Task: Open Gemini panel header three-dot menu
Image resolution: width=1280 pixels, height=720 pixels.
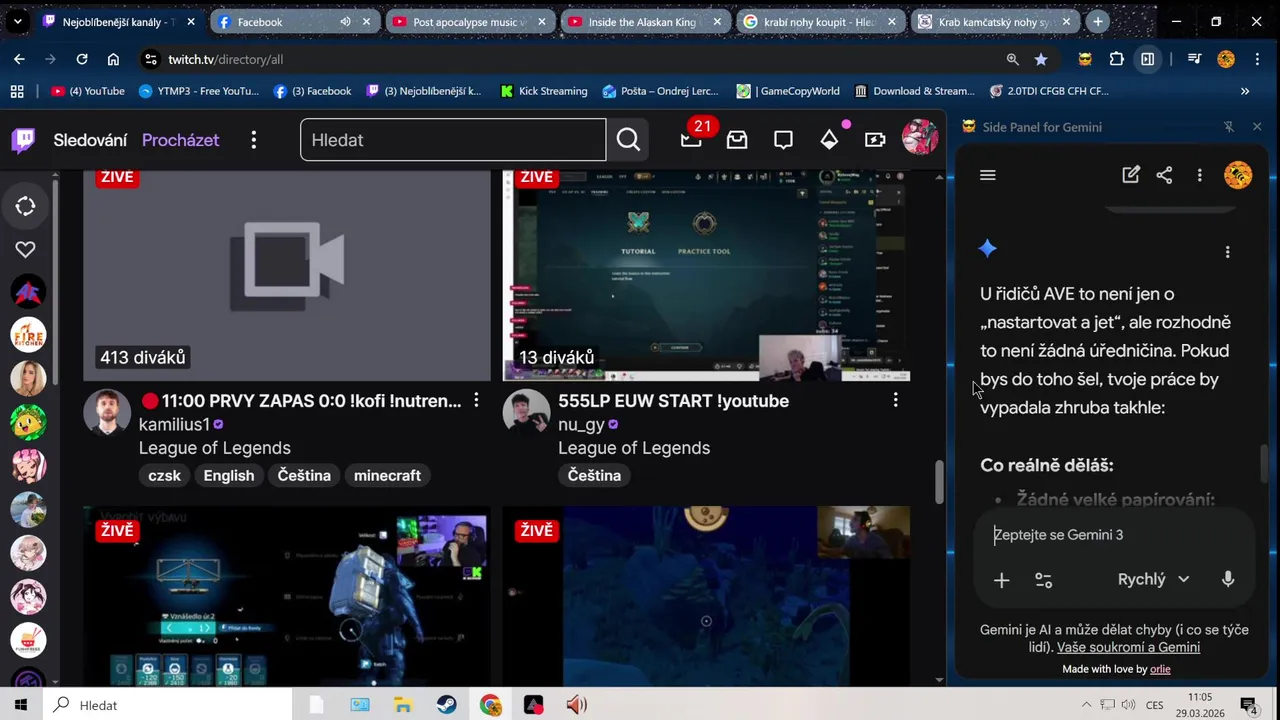Action: coord(1199,175)
